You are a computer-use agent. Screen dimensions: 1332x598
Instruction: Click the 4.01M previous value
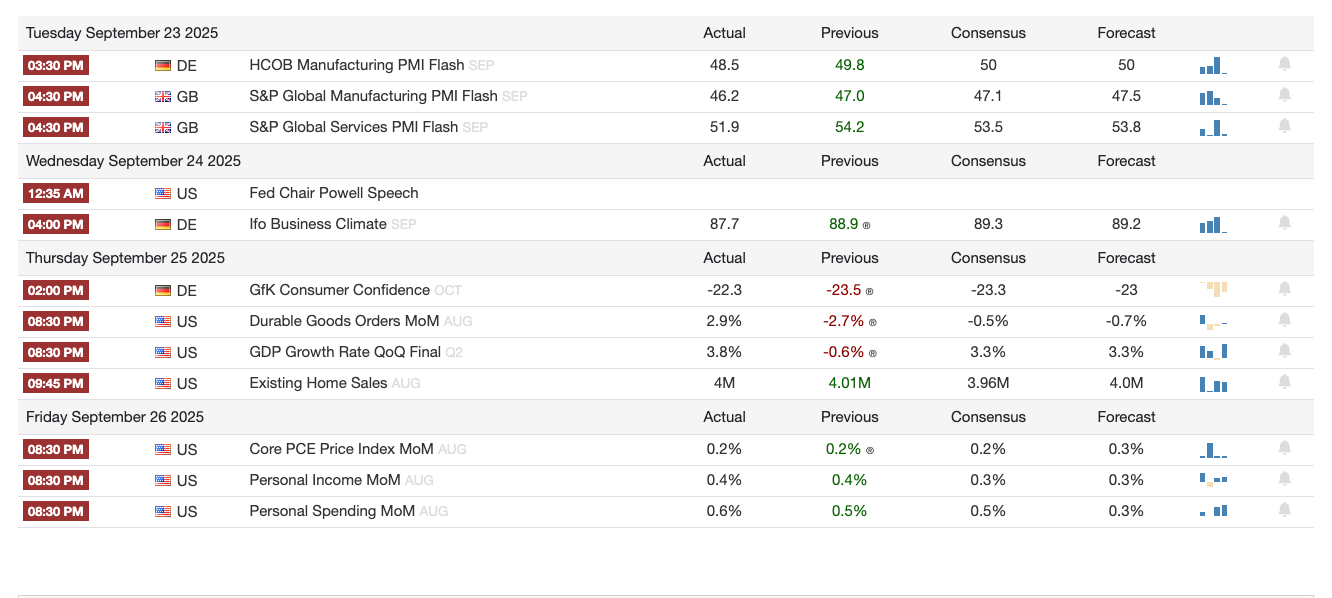tap(849, 383)
